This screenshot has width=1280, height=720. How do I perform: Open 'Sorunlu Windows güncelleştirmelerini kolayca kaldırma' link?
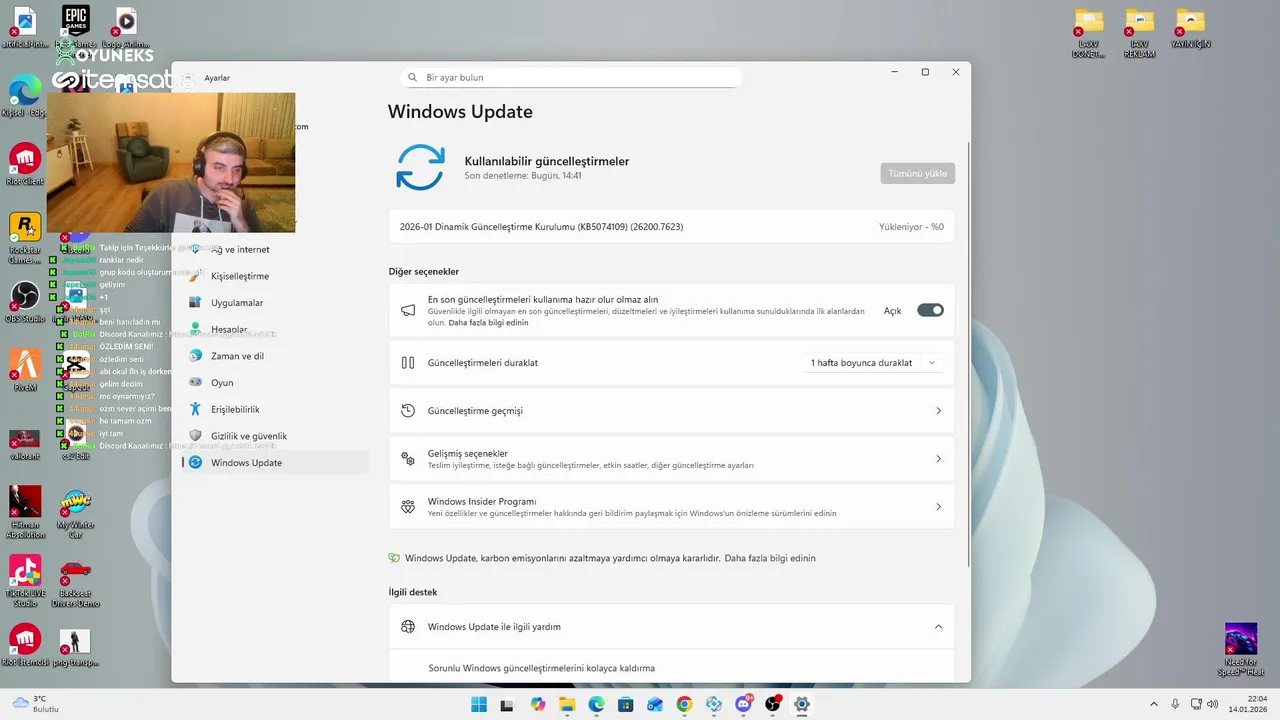pyautogui.click(x=541, y=668)
